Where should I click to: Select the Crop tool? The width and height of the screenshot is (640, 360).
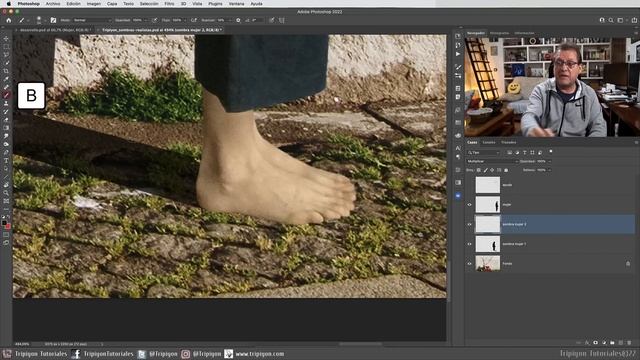[x=6, y=71]
